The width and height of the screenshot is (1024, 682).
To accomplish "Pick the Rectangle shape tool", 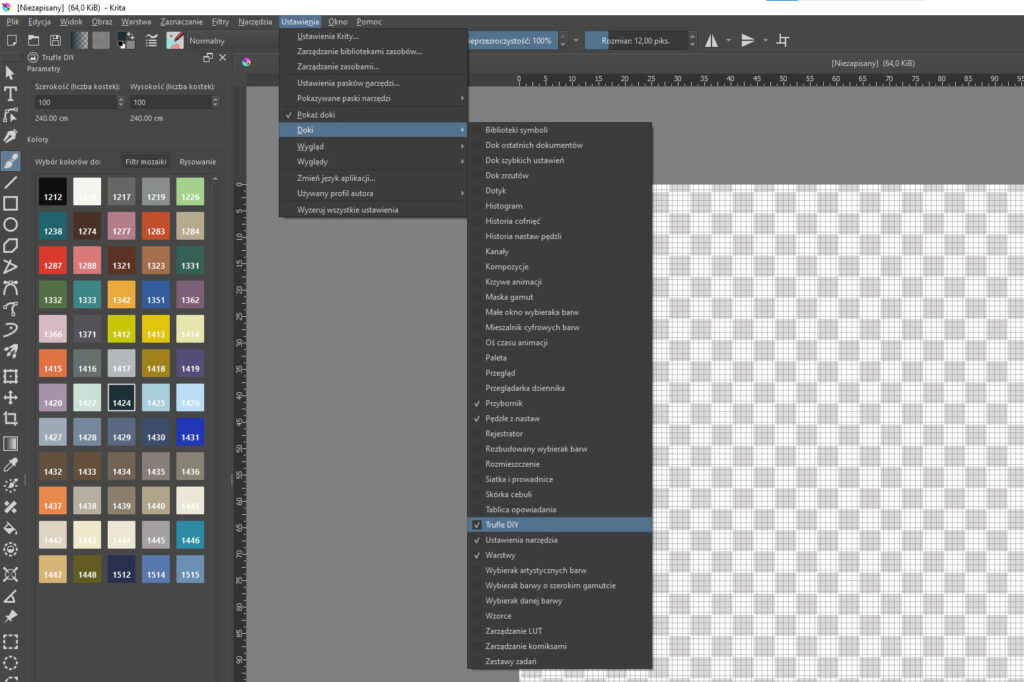I will [11, 203].
